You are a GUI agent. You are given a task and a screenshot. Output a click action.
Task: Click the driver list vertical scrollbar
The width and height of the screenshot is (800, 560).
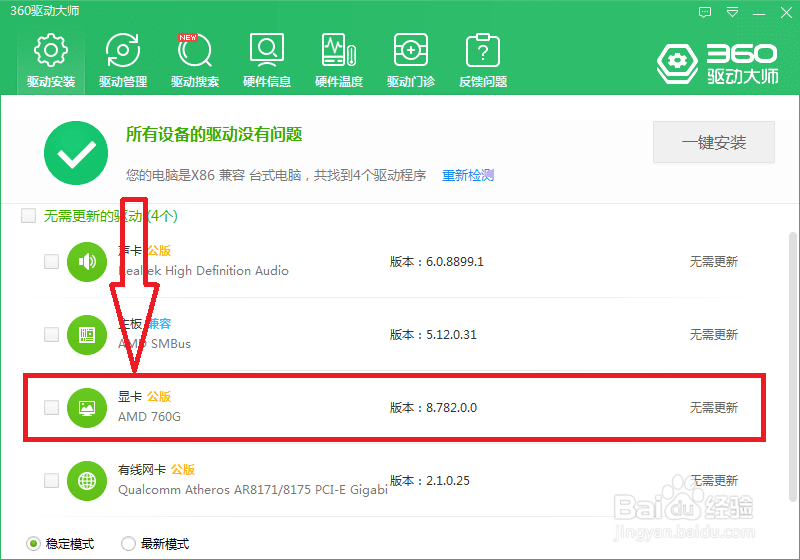[792, 366]
